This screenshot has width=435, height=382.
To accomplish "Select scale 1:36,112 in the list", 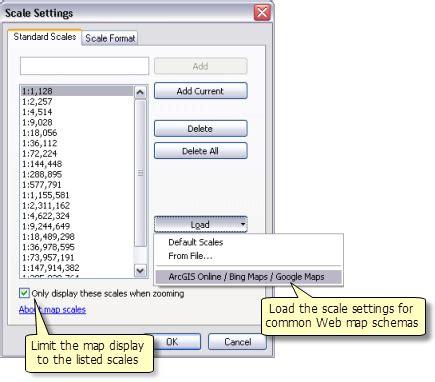I will (77, 143).
